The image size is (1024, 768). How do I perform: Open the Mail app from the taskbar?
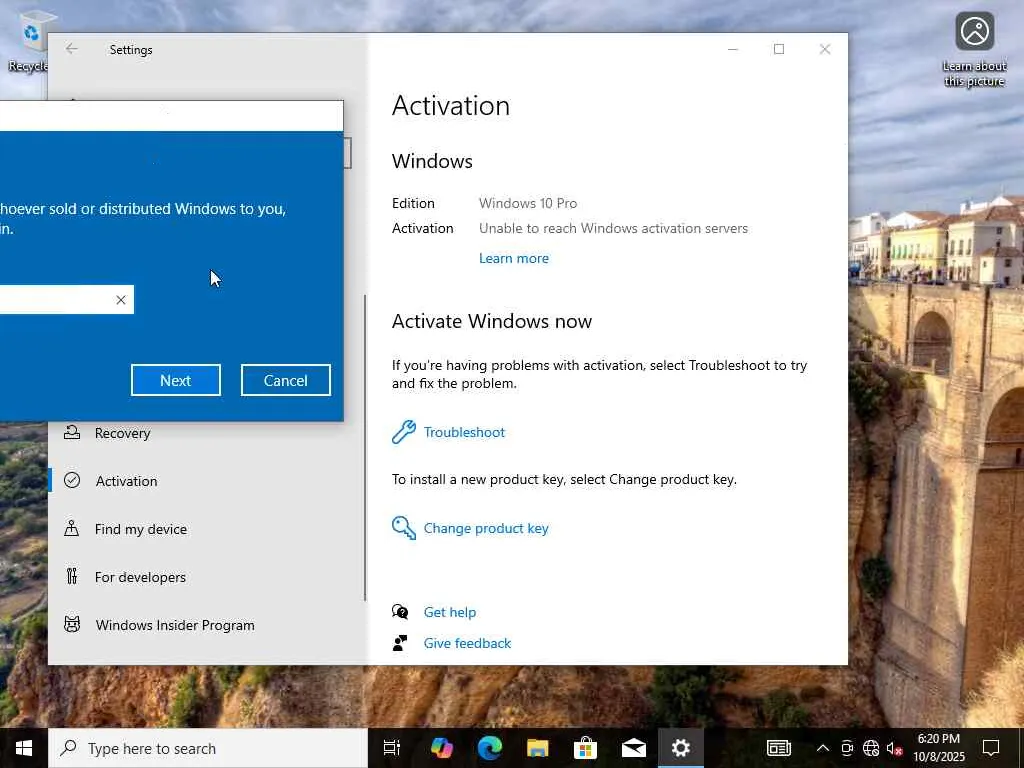[633, 748]
